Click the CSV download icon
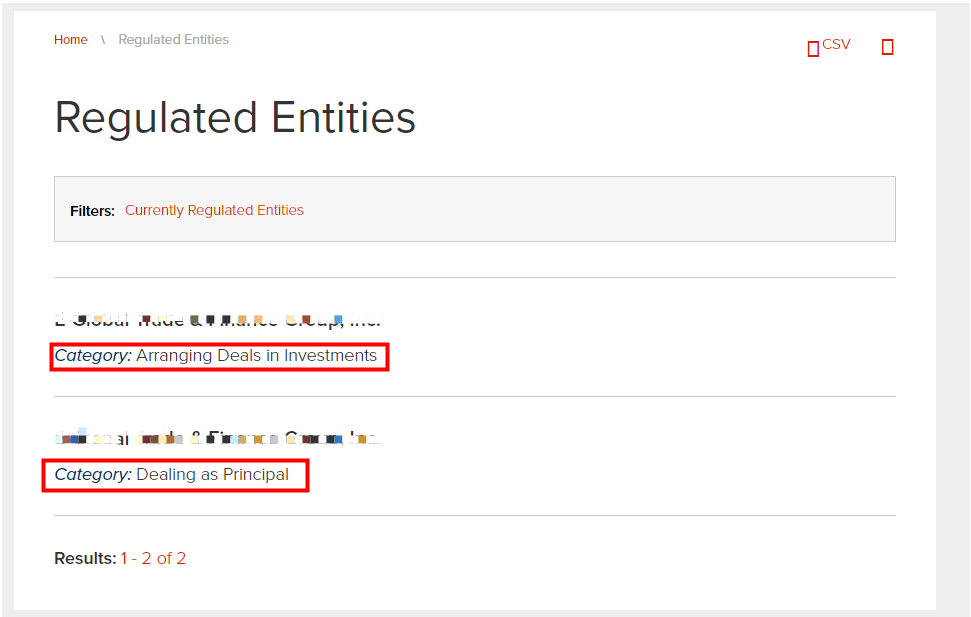The image size is (971, 617). click(813, 48)
